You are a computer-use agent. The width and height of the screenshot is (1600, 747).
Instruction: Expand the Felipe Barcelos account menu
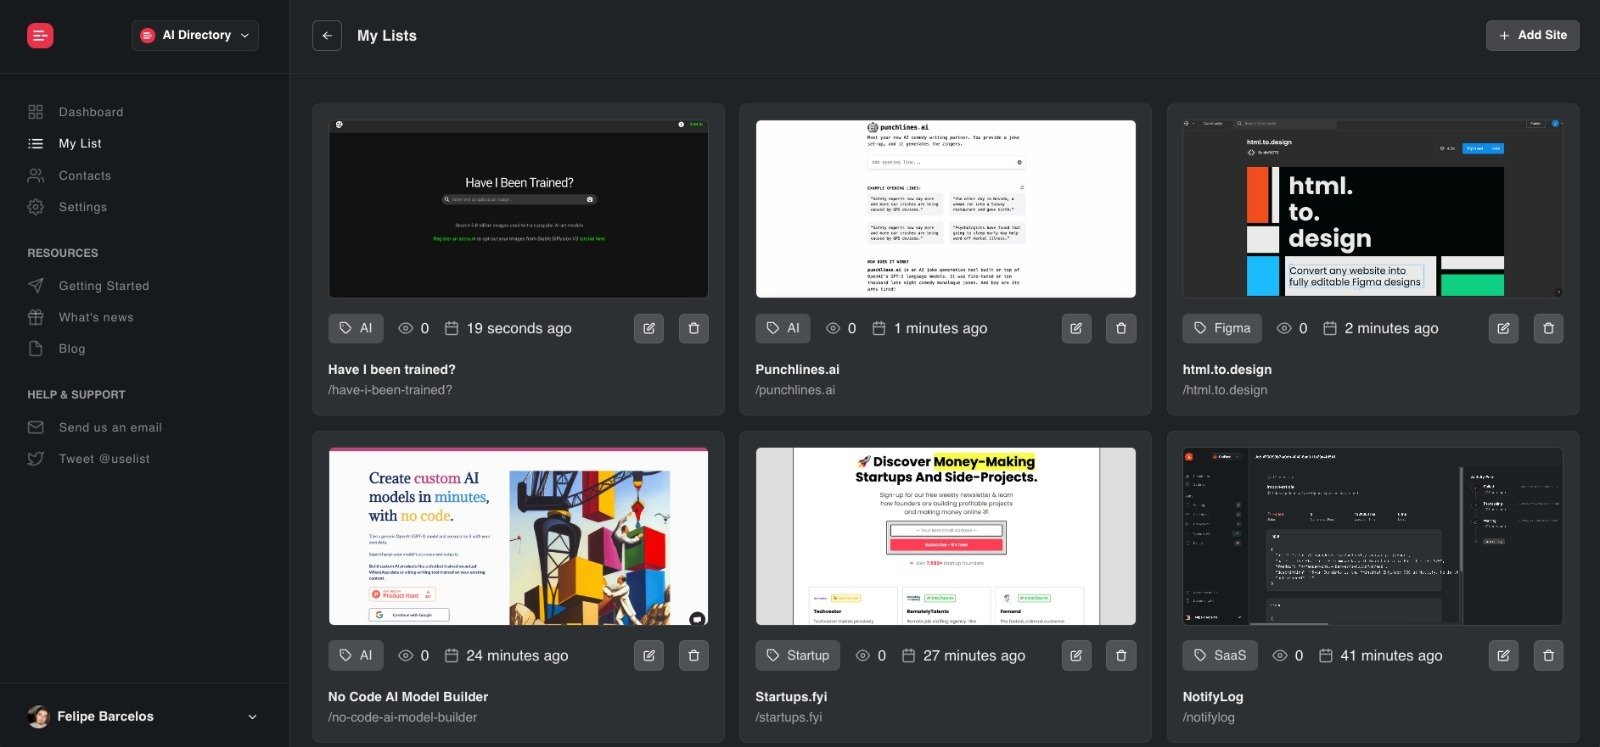252,717
